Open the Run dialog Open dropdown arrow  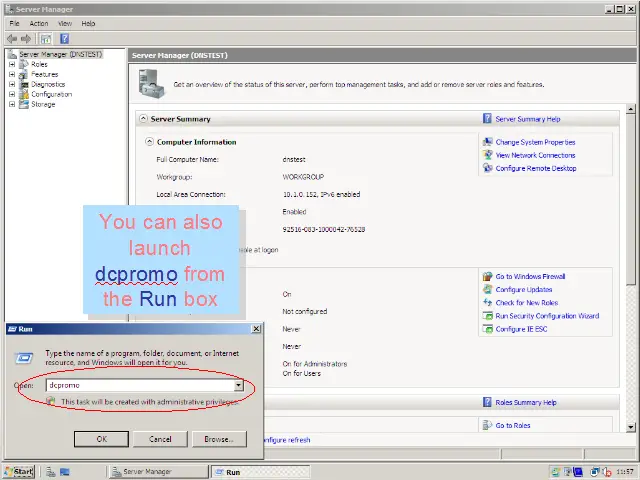click(238, 385)
